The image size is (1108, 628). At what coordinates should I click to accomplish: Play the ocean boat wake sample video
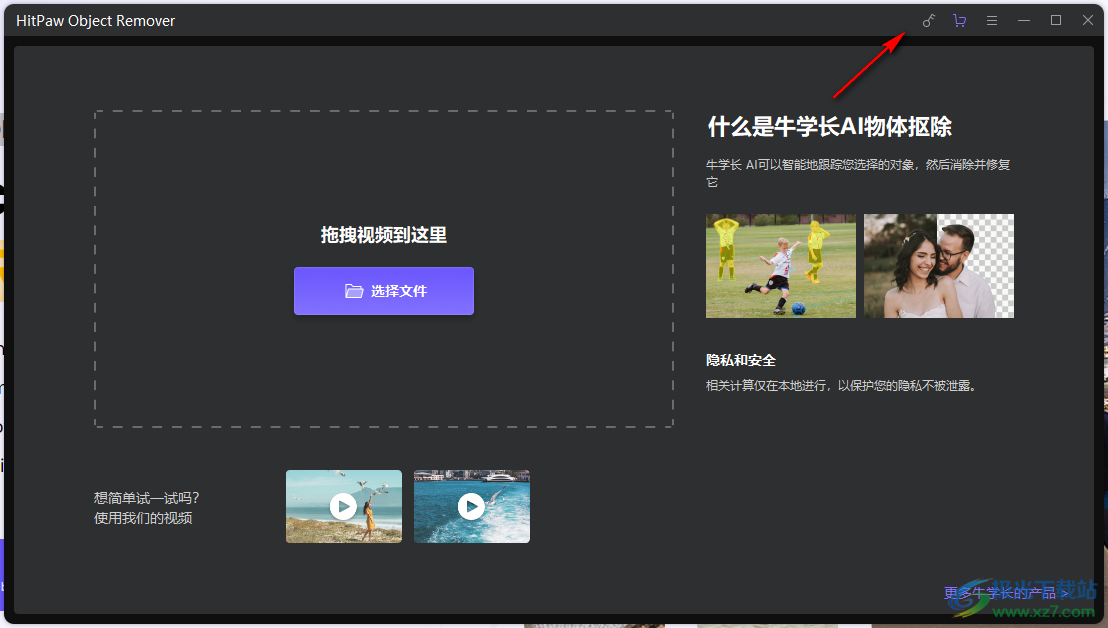[x=471, y=506]
